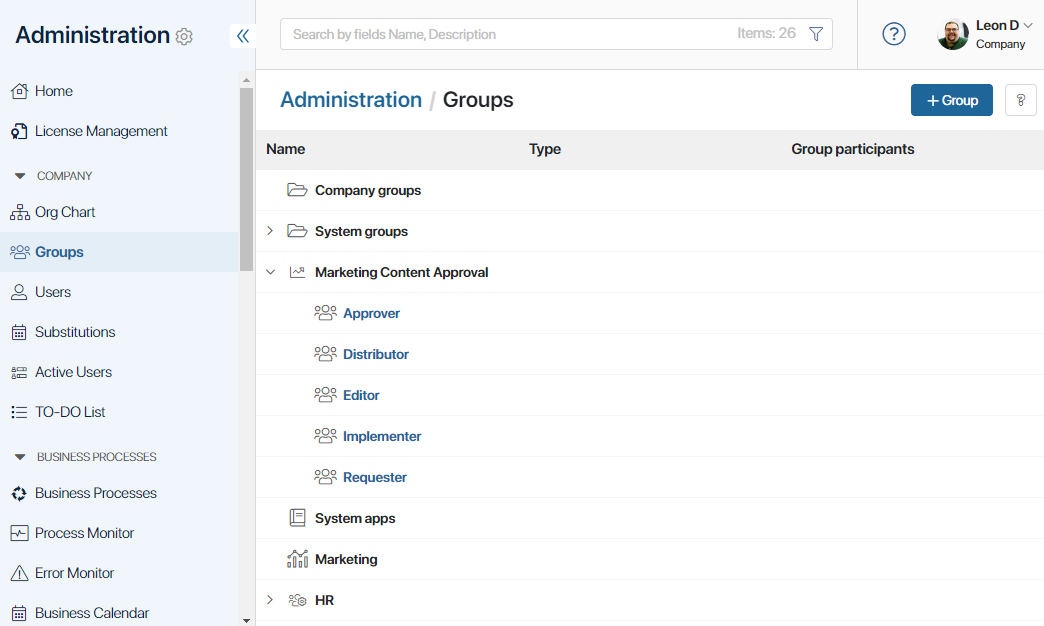Viewport: 1044px width, 626px height.
Task: Click the sidebar scroll up arrow
Action: [246, 80]
